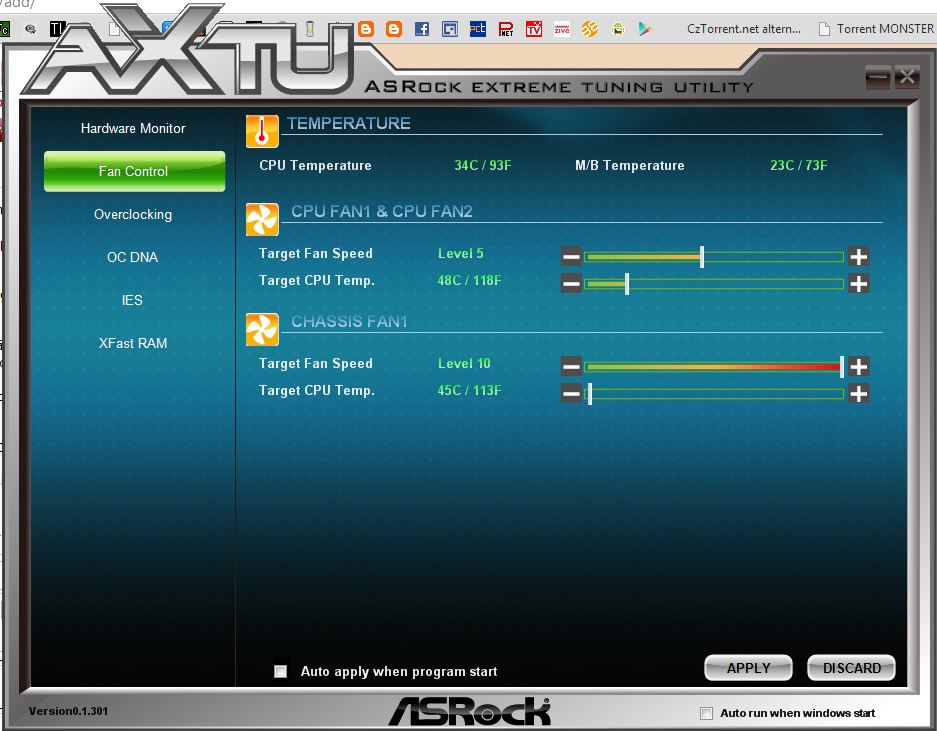This screenshot has height=731, width=937.
Task: Click the Level 5 fan speed value
Action: coord(461,253)
